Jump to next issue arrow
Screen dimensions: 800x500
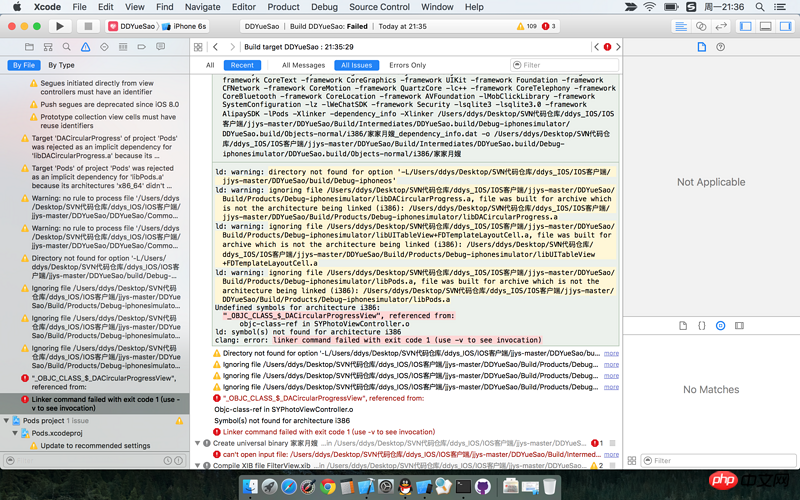tap(618, 47)
